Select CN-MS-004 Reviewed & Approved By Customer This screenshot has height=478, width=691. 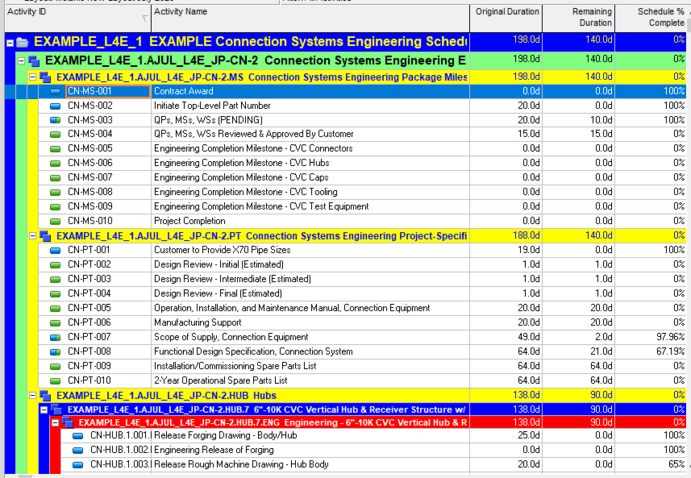[x=253, y=134]
